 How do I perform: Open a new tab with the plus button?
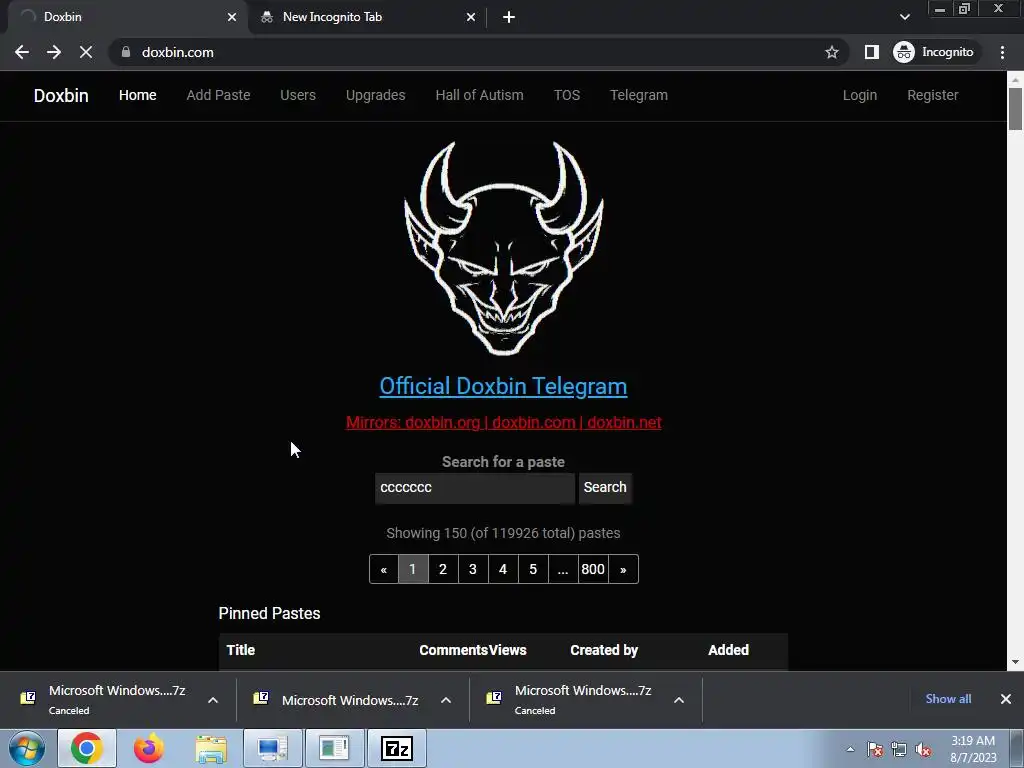(509, 17)
